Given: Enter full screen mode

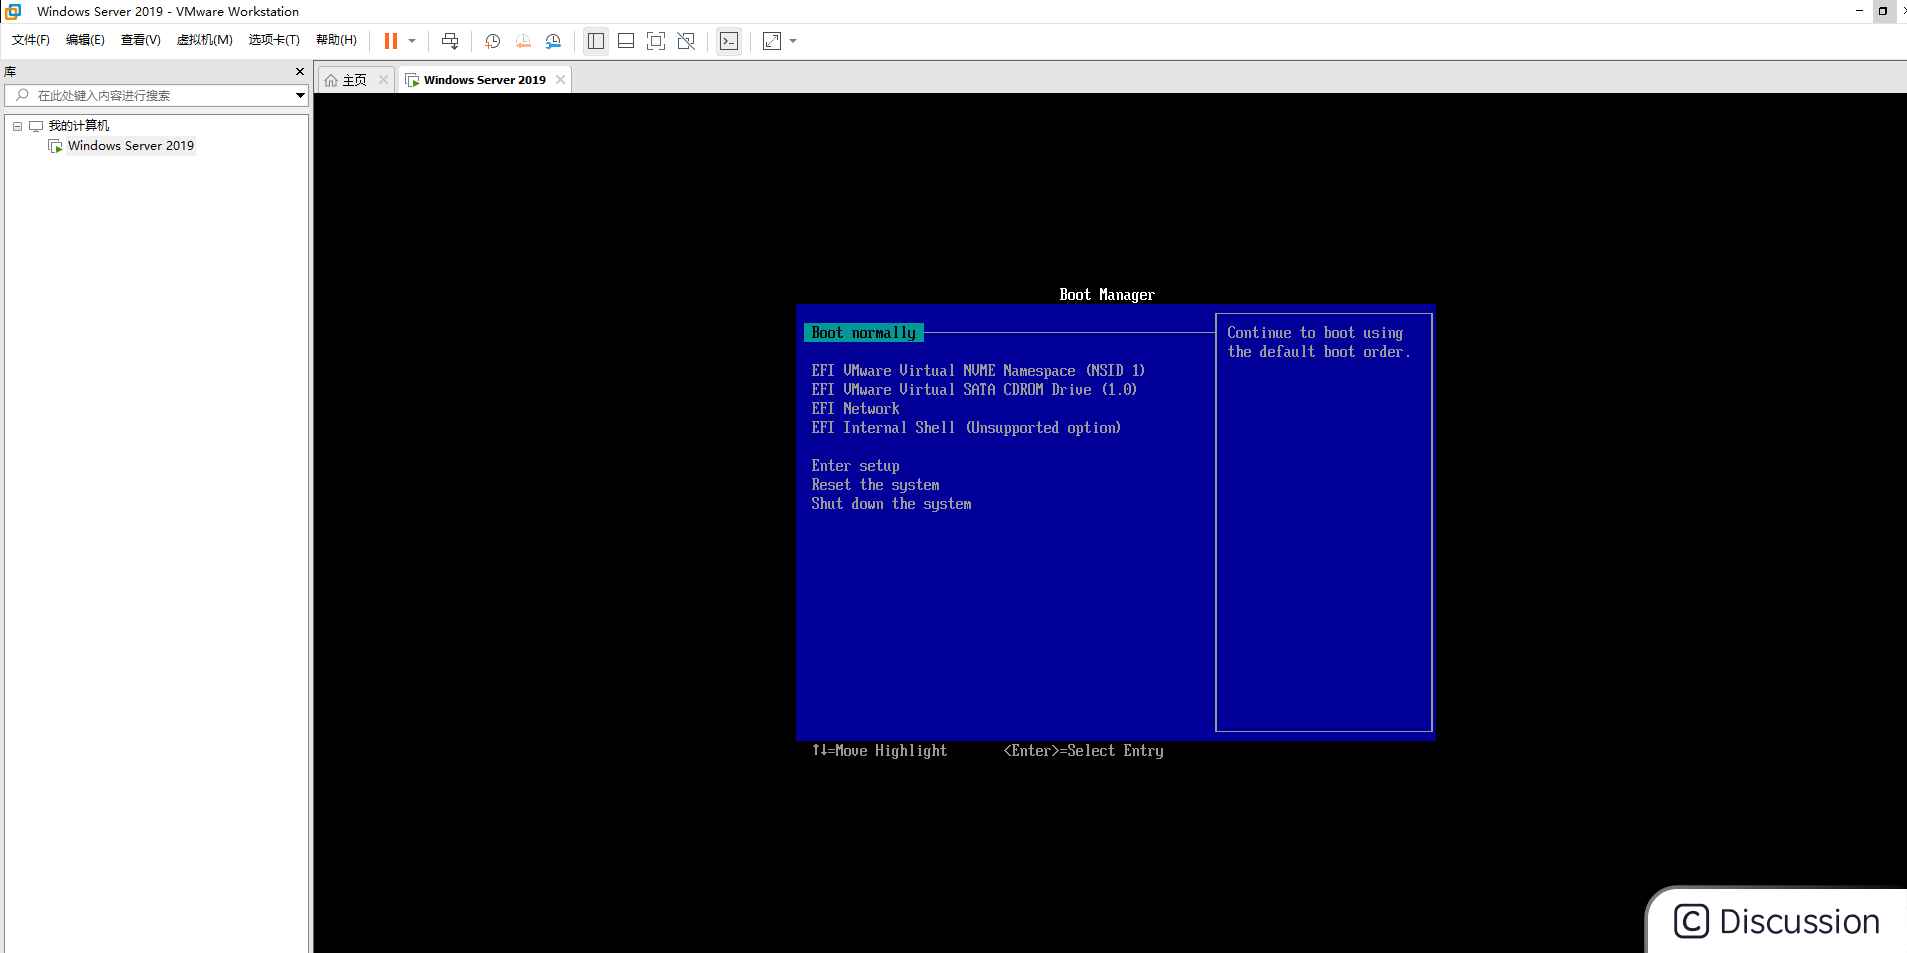Looking at the screenshot, I should [656, 41].
